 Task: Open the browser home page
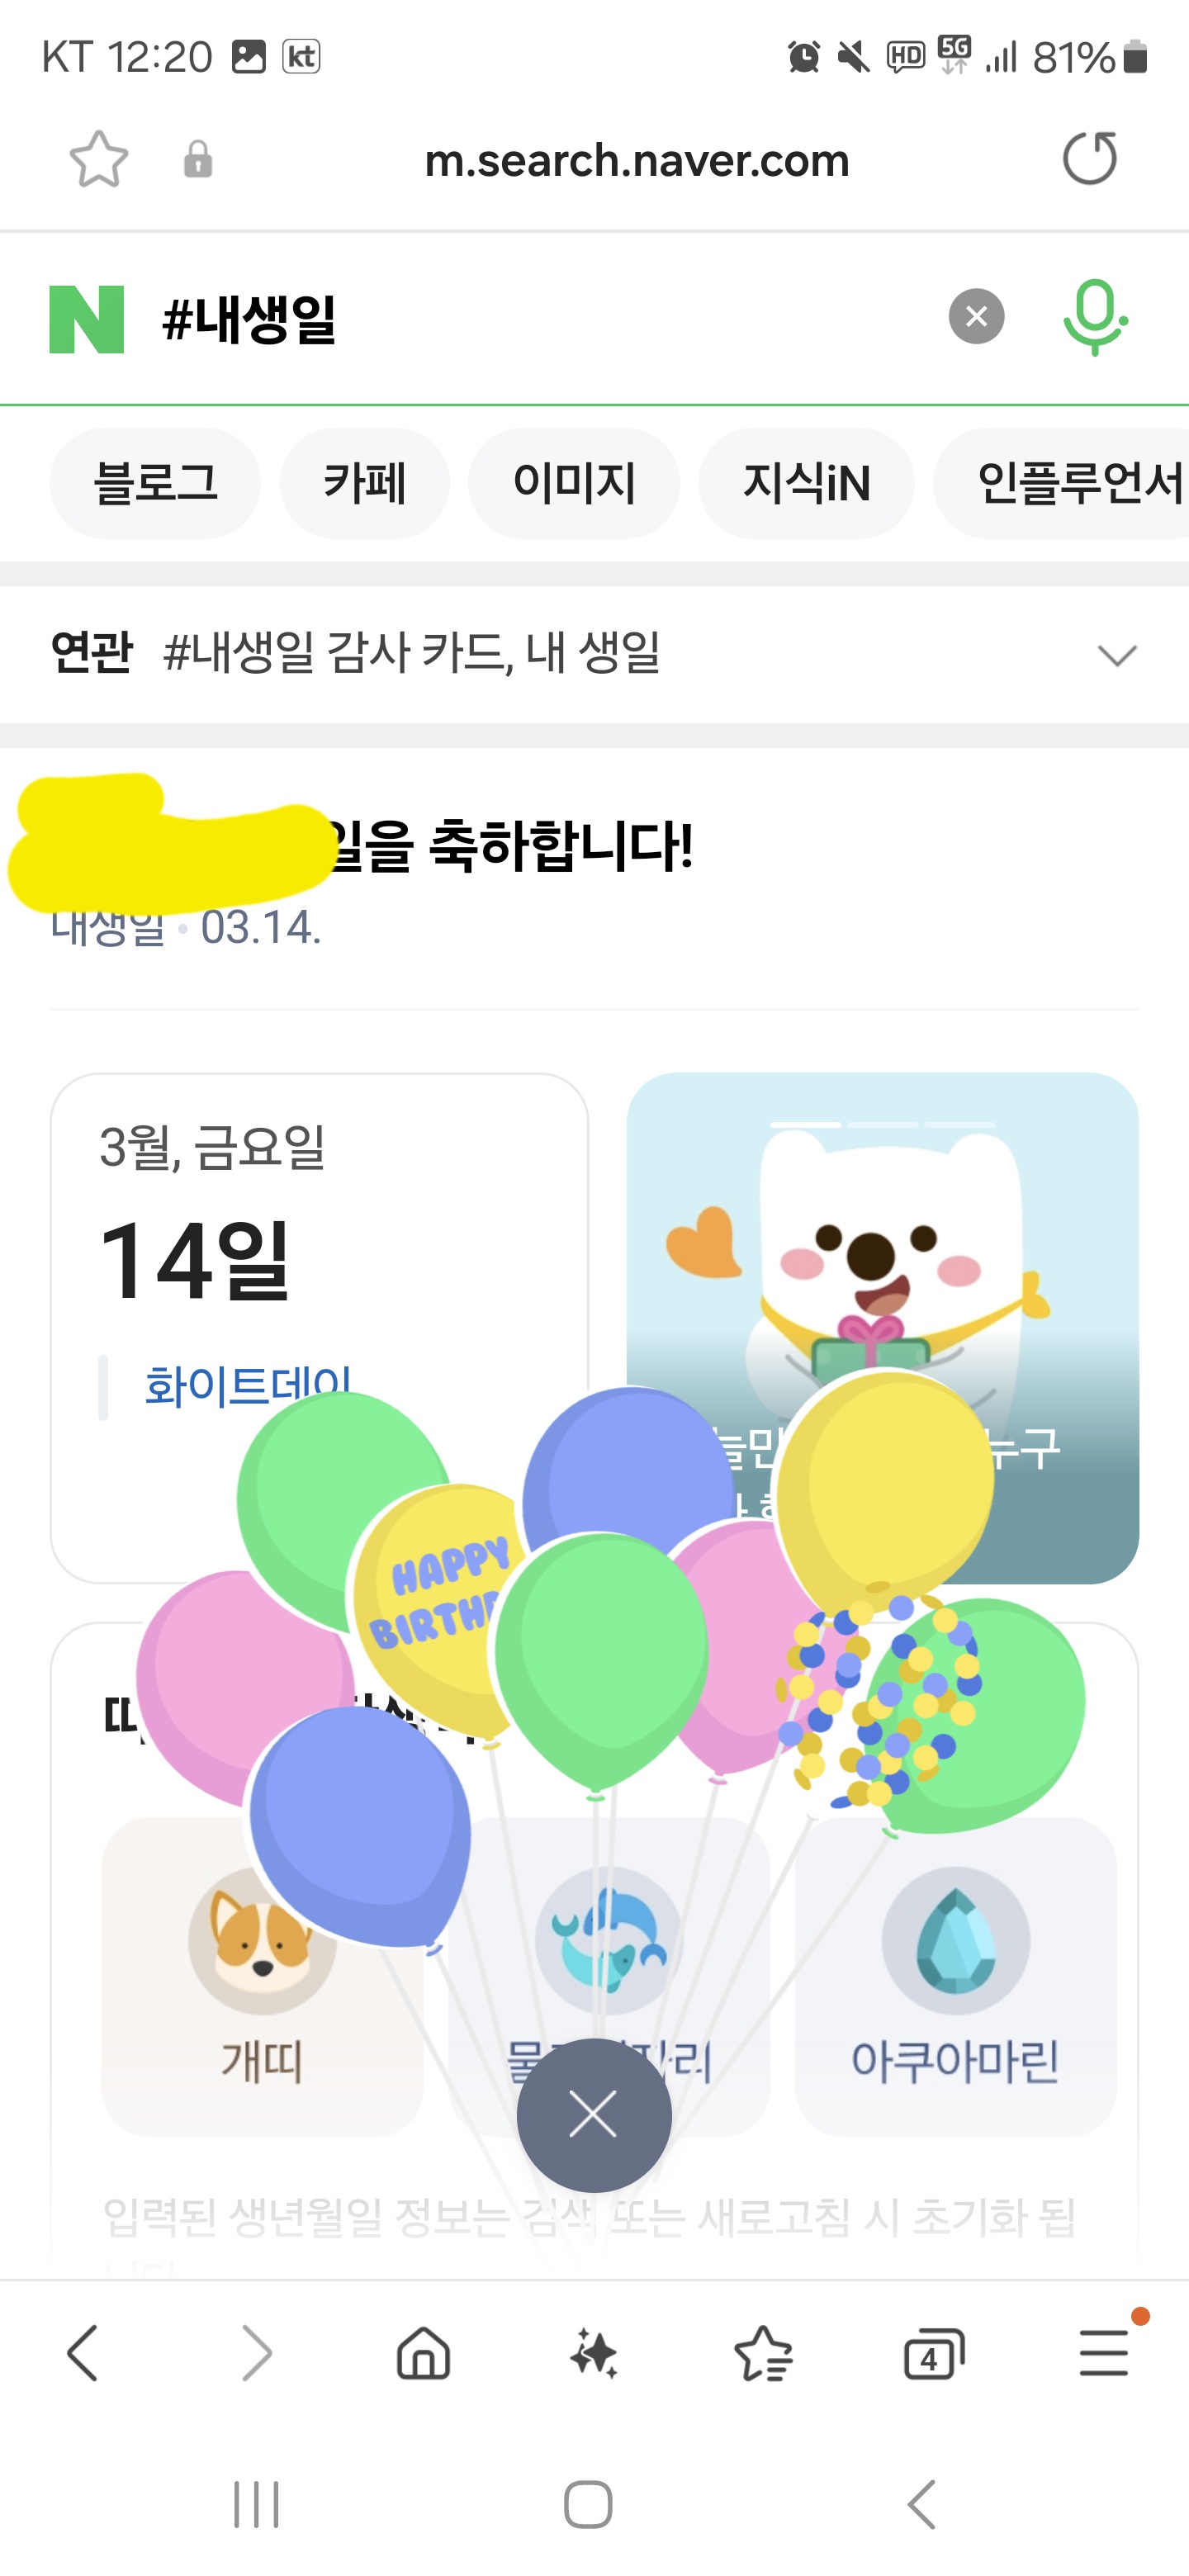[x=424, y=2353]
